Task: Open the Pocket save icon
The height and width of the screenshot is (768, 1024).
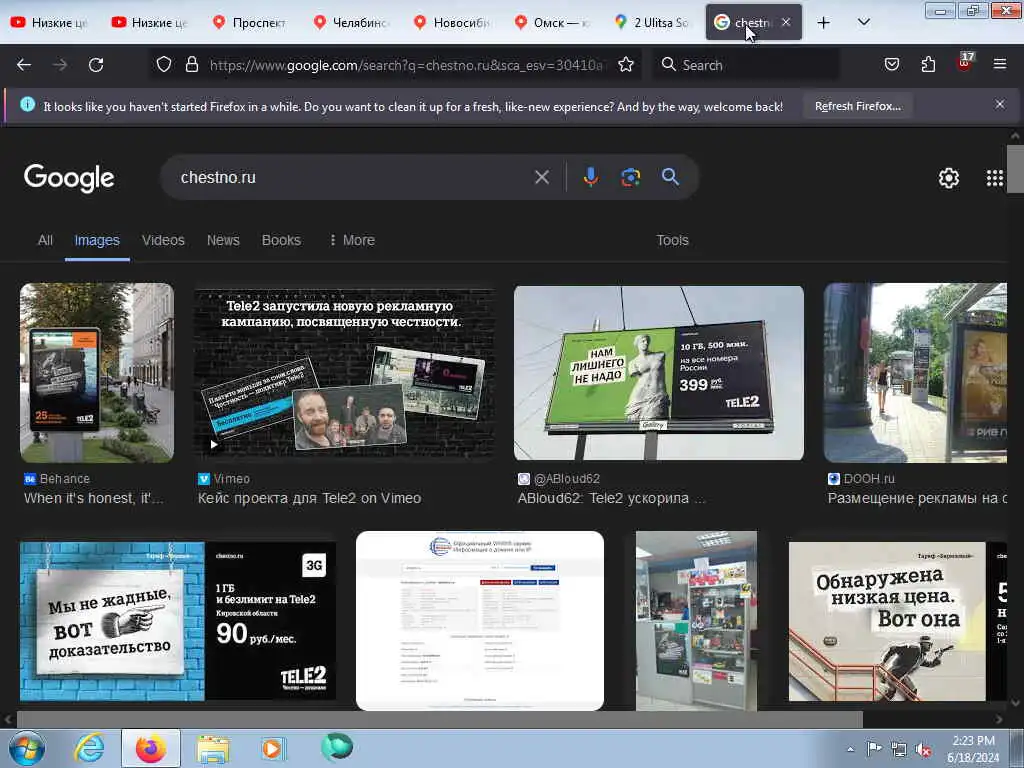Action: click(891, 64)
